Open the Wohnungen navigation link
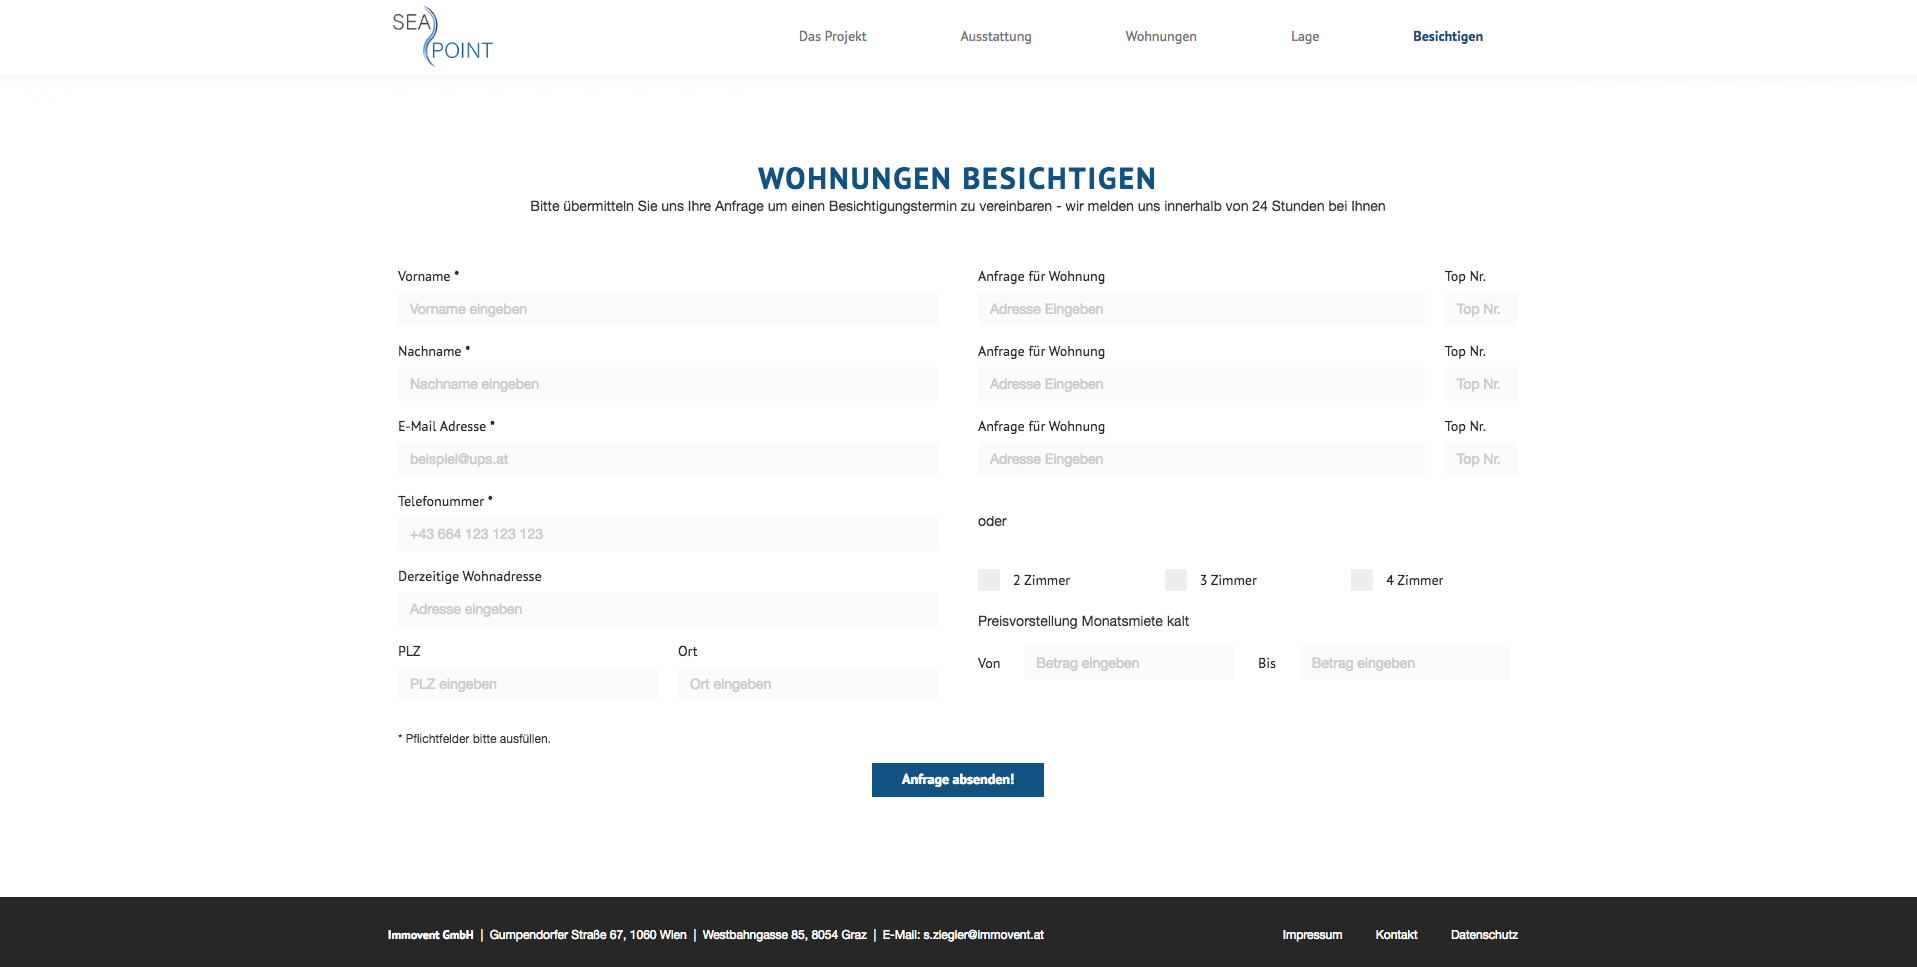1917x967 pixels. click(1160, 37)
